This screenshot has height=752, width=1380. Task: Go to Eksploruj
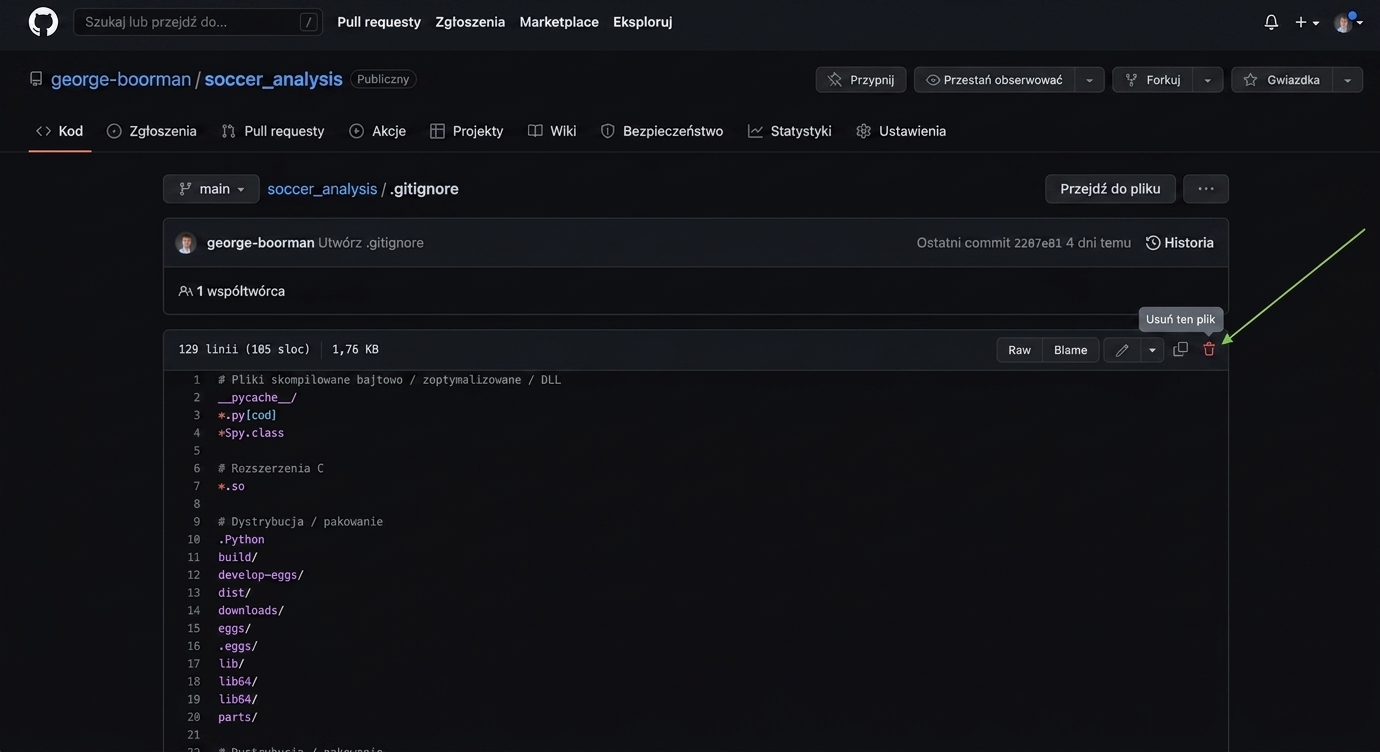tap(642, 22)
